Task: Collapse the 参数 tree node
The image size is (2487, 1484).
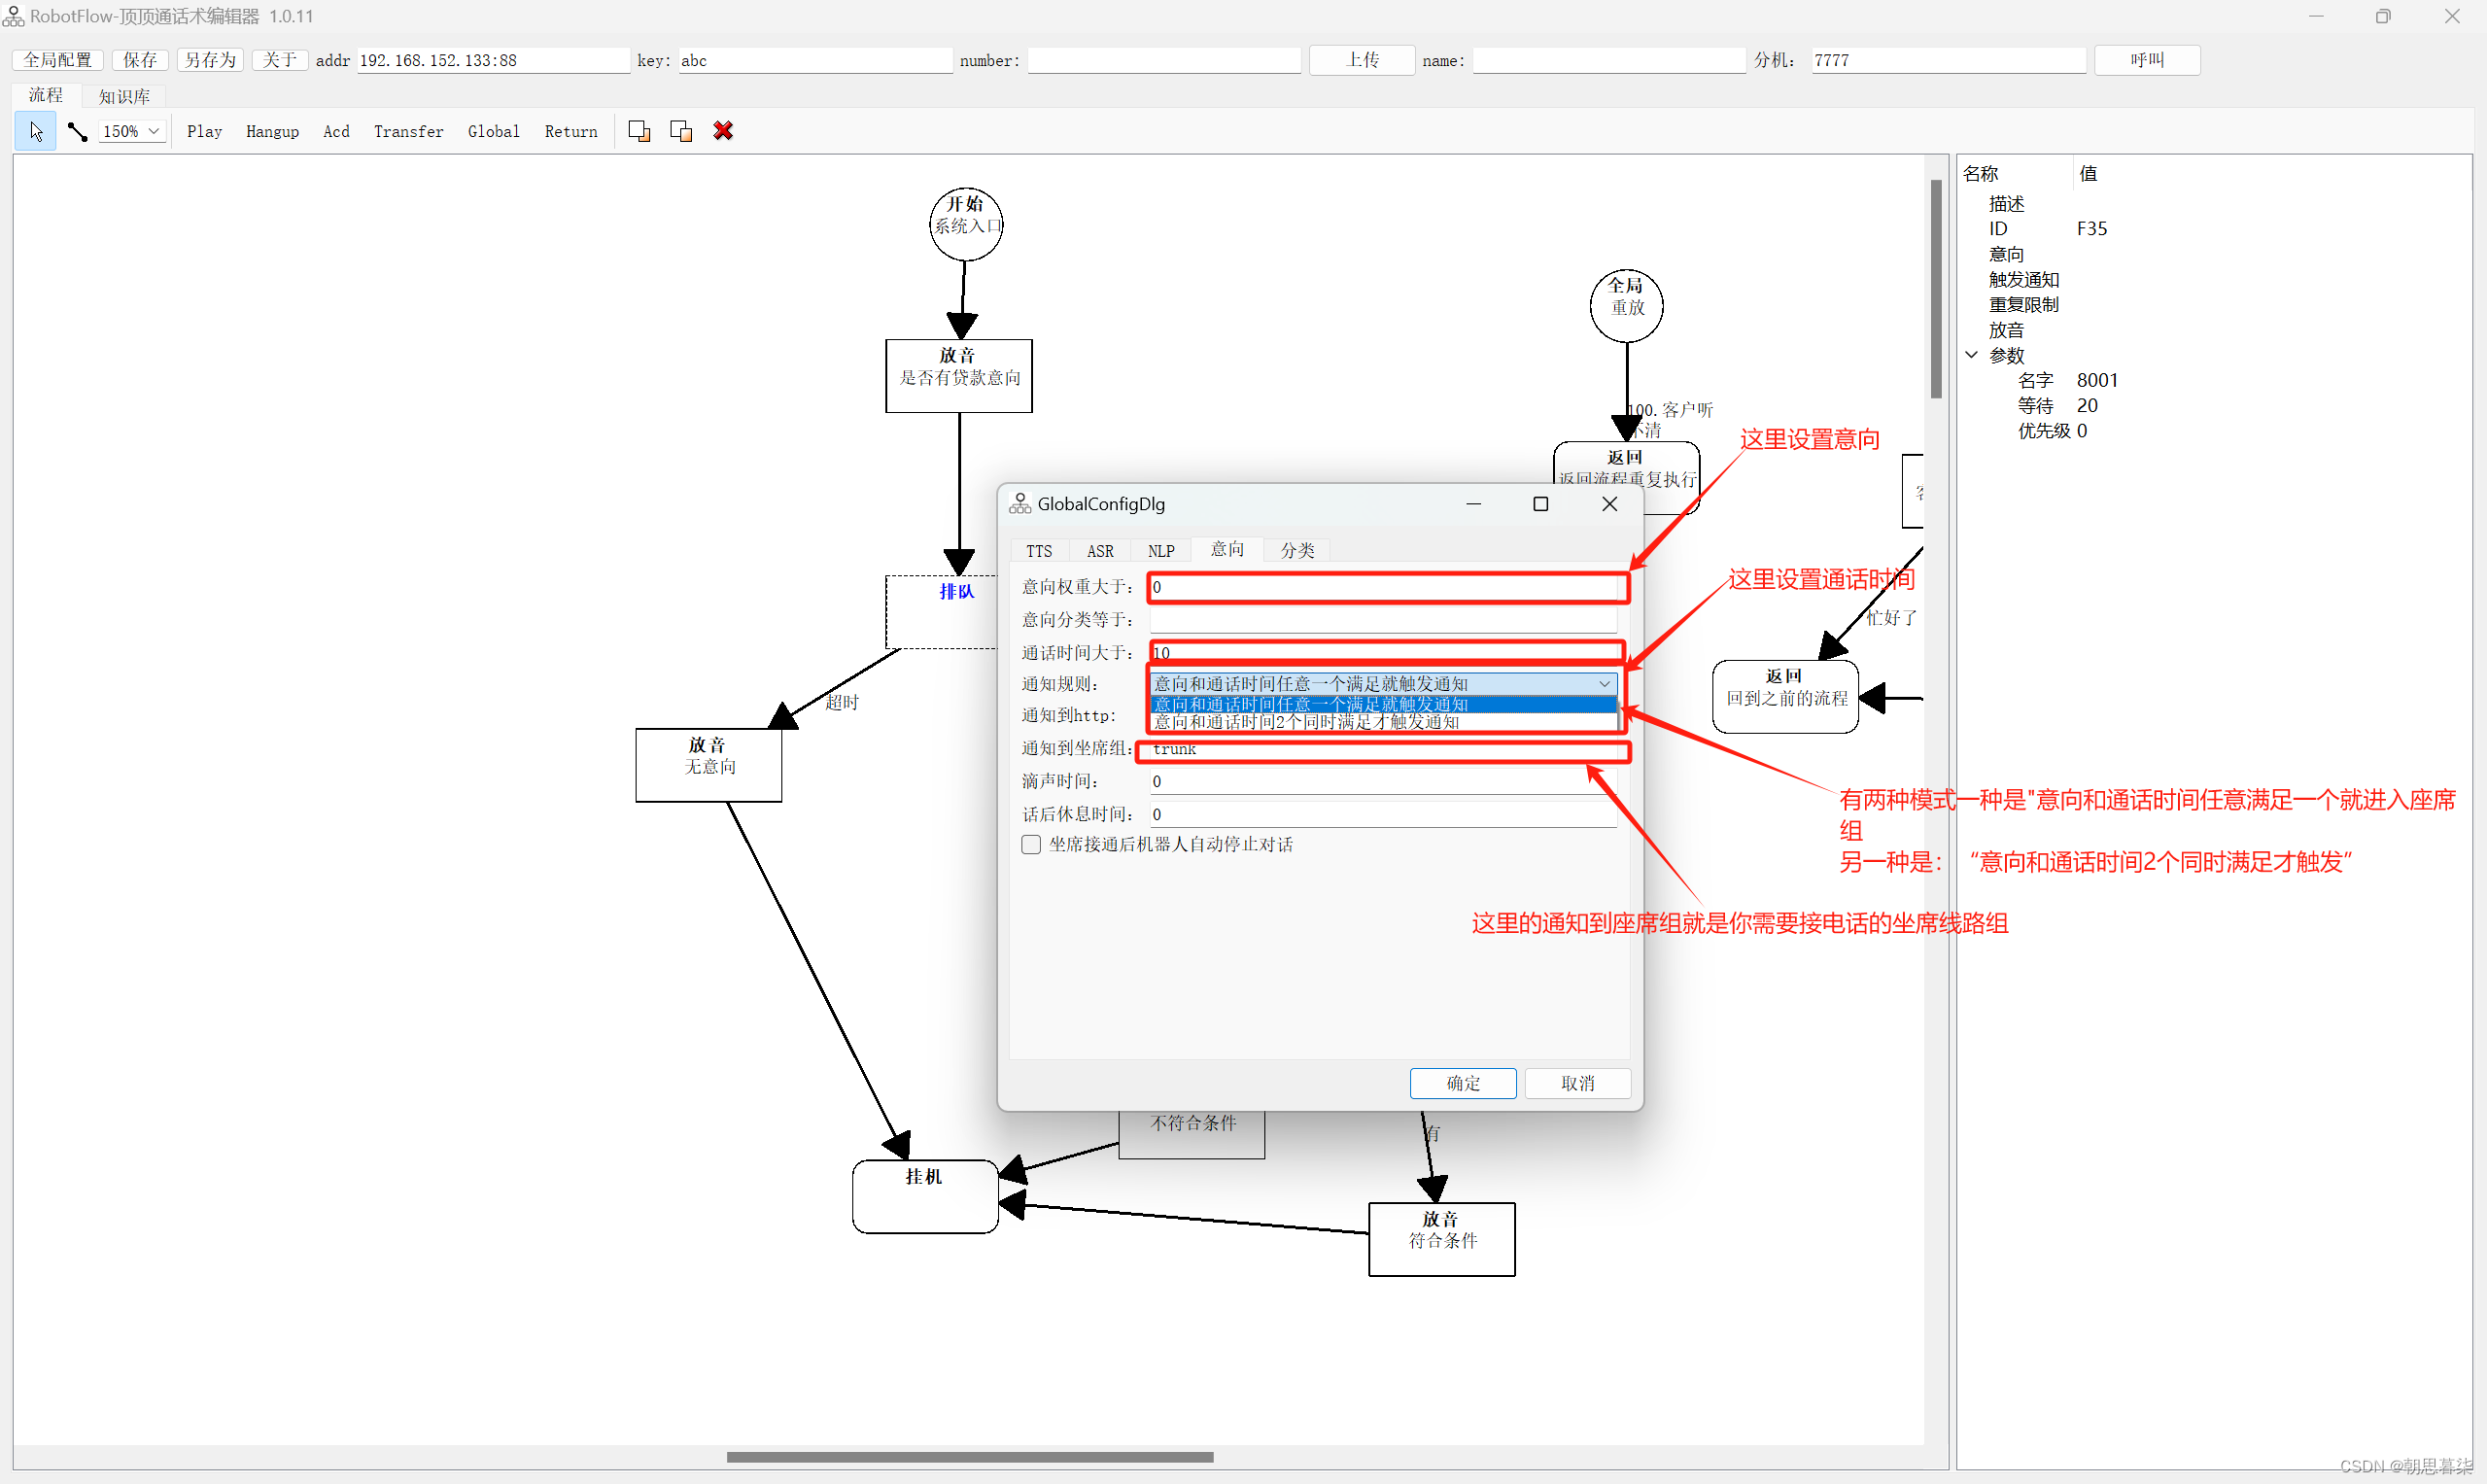Action: pyautogui.click(x=1971, y=355)
